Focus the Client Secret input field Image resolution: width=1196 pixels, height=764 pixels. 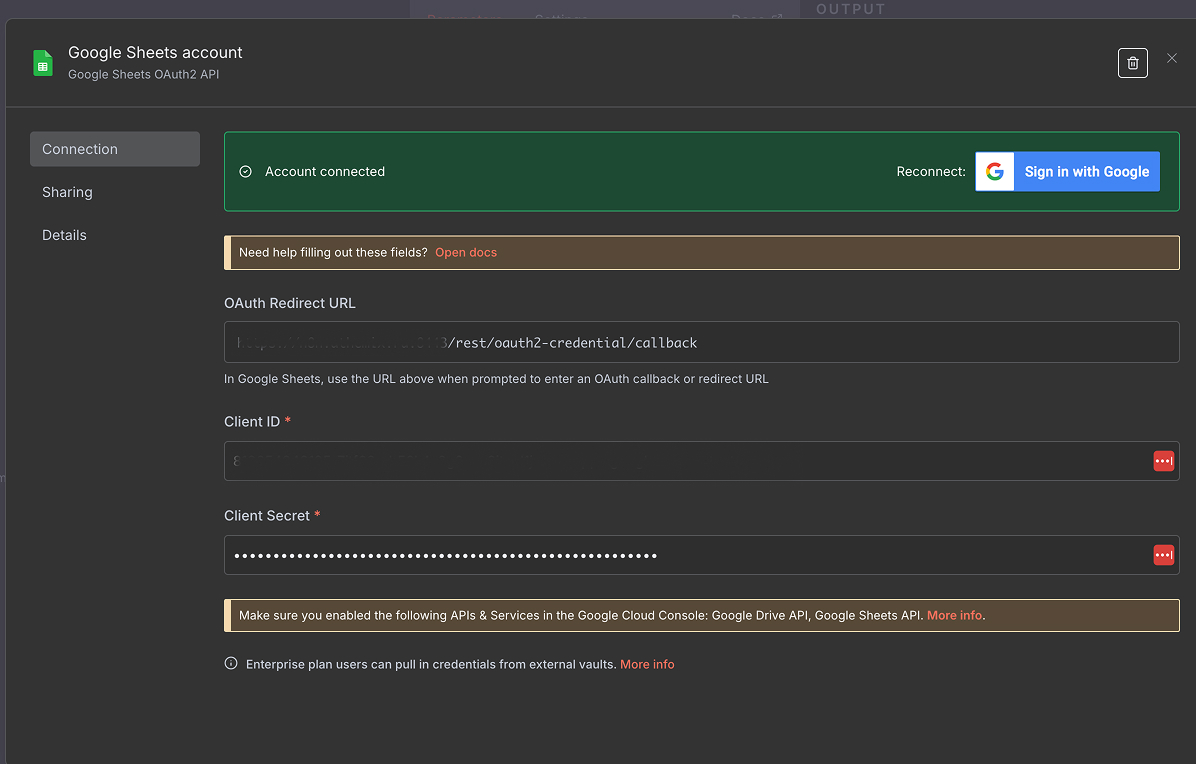pos(702,555)
